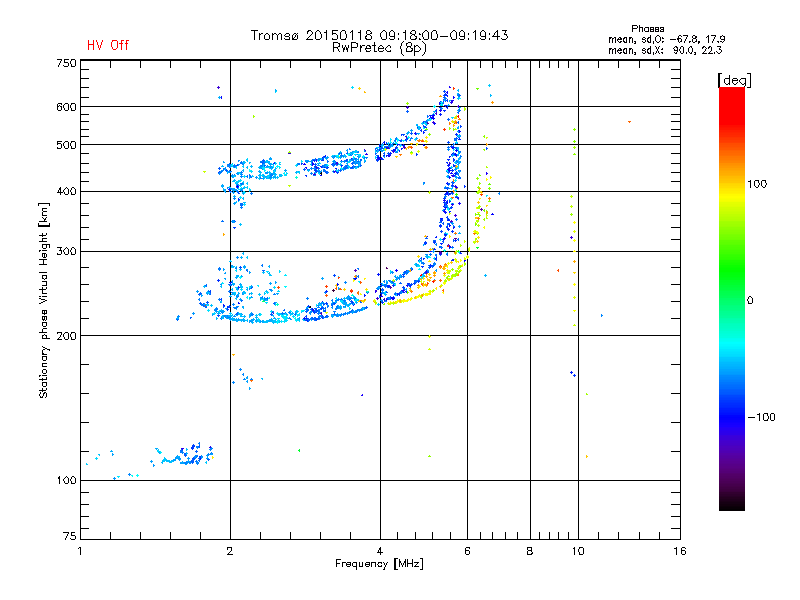Viewport: 800px width, 600px height.
Task: Click the red HV Off label
Action: click(108, 45)
